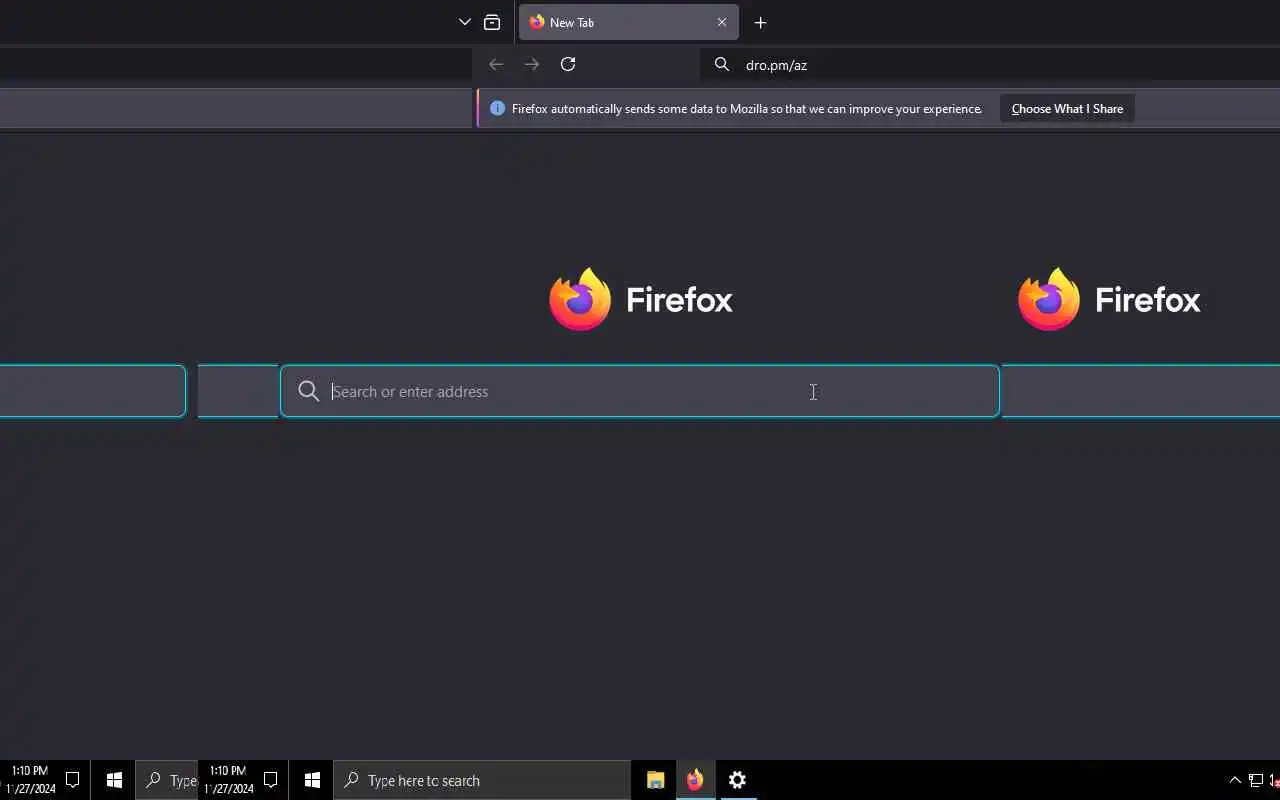The height and width of the screenshot is (800, 1280).
Task: Click the network icon in system tray
Action: (1256, 780)
